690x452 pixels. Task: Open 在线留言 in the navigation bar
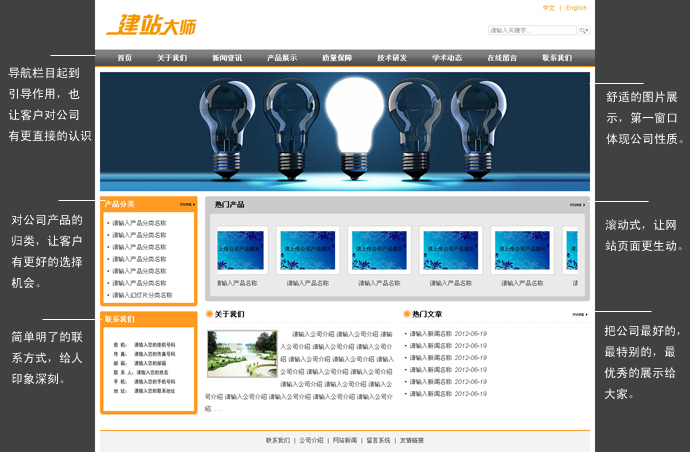(x=502, y=58)
